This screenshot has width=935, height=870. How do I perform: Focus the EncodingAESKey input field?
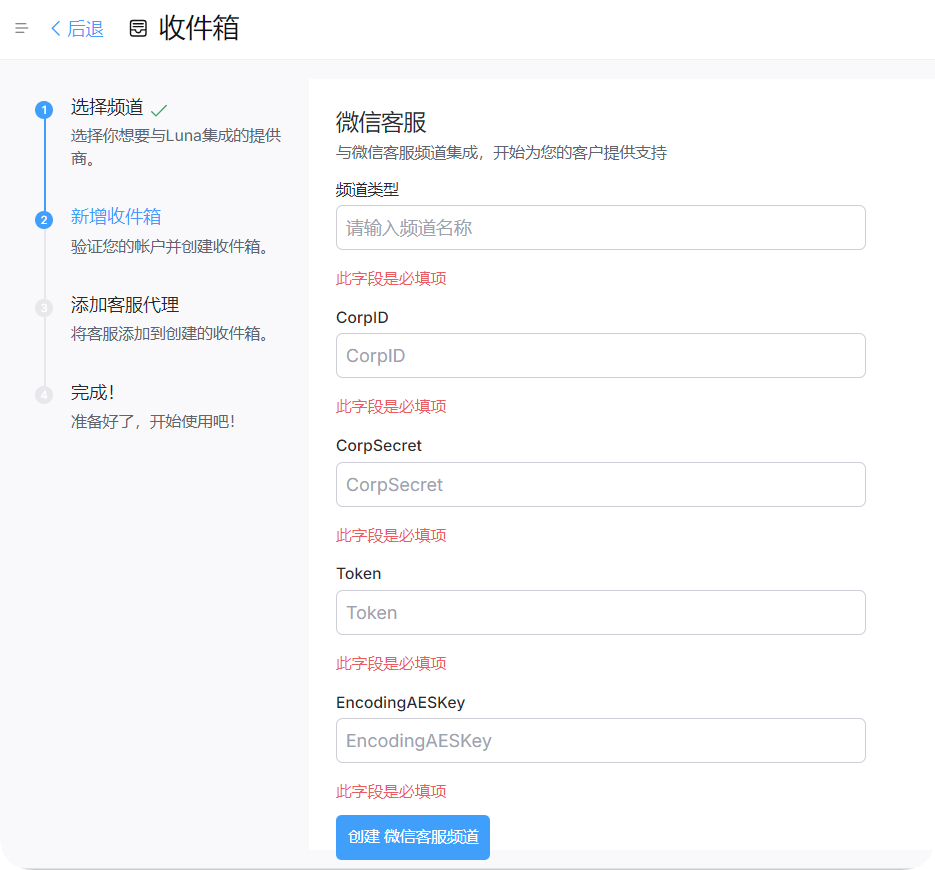tap(600, 741)
